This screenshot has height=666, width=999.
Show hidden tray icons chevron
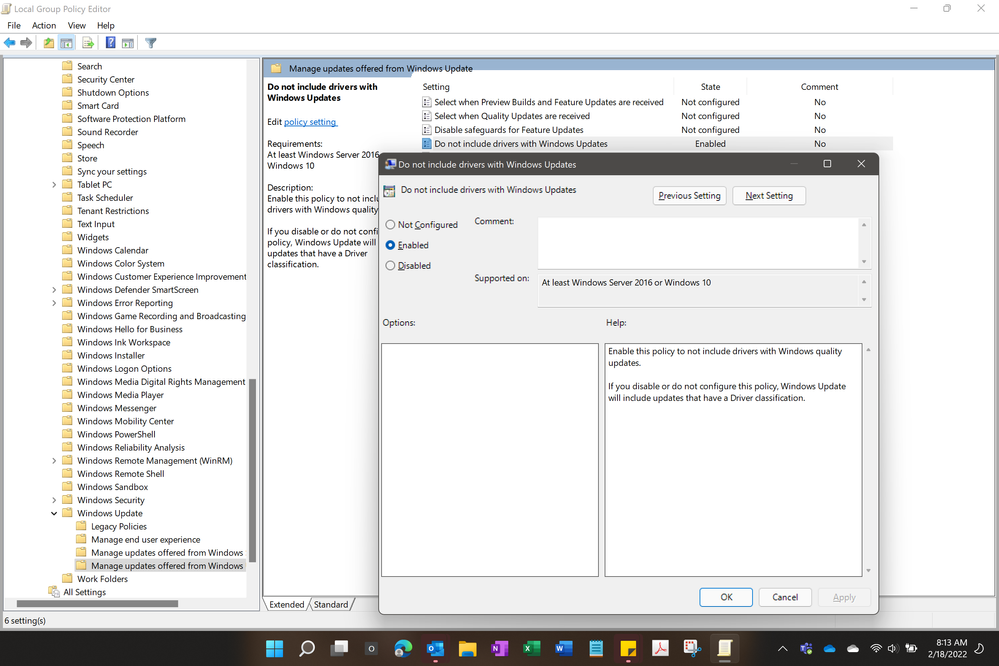[x=782, y=649]
